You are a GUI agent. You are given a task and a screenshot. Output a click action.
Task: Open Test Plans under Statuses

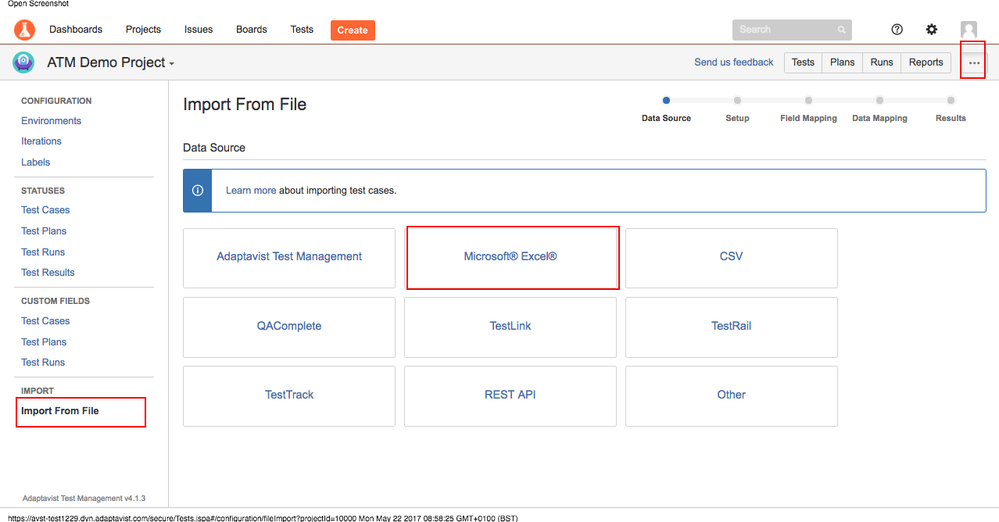[43, 231]
